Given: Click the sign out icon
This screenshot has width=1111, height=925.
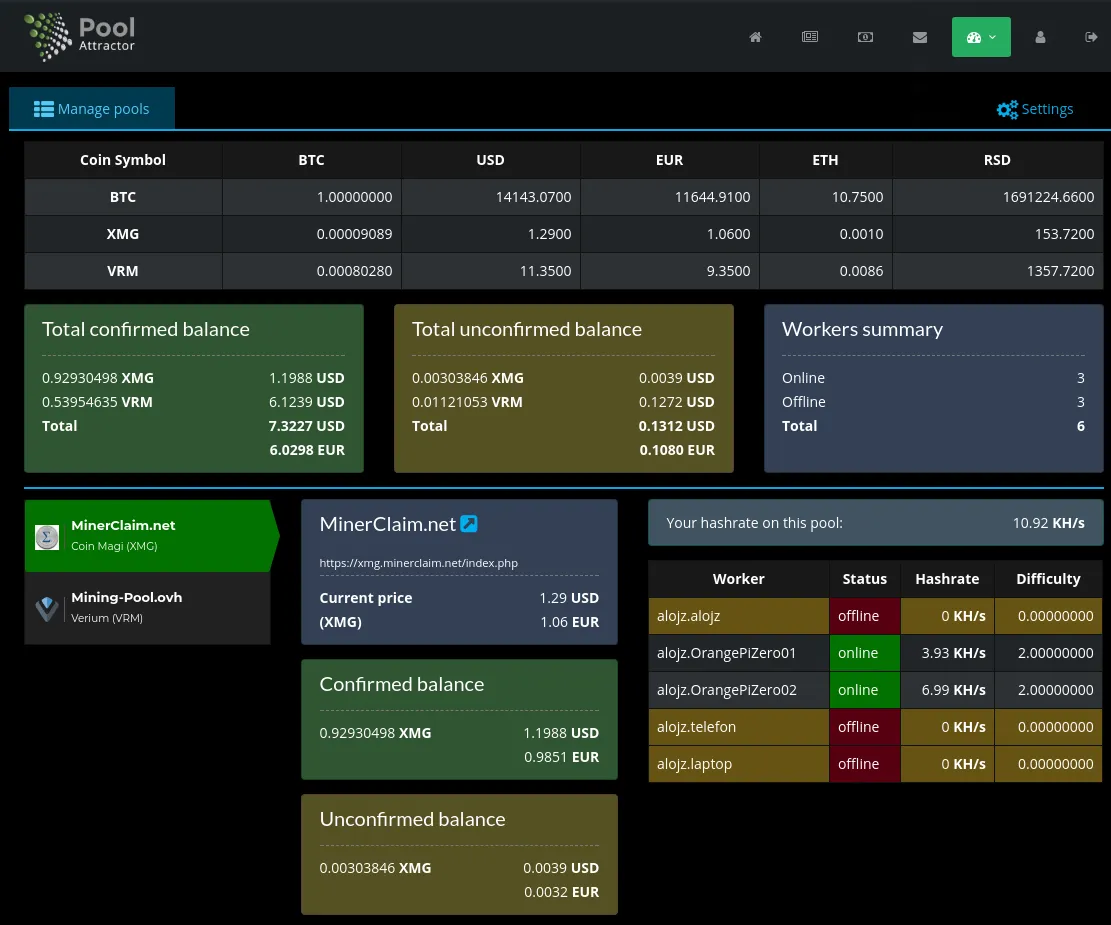Looking at the screenshot, I should tap(1091, 37).
